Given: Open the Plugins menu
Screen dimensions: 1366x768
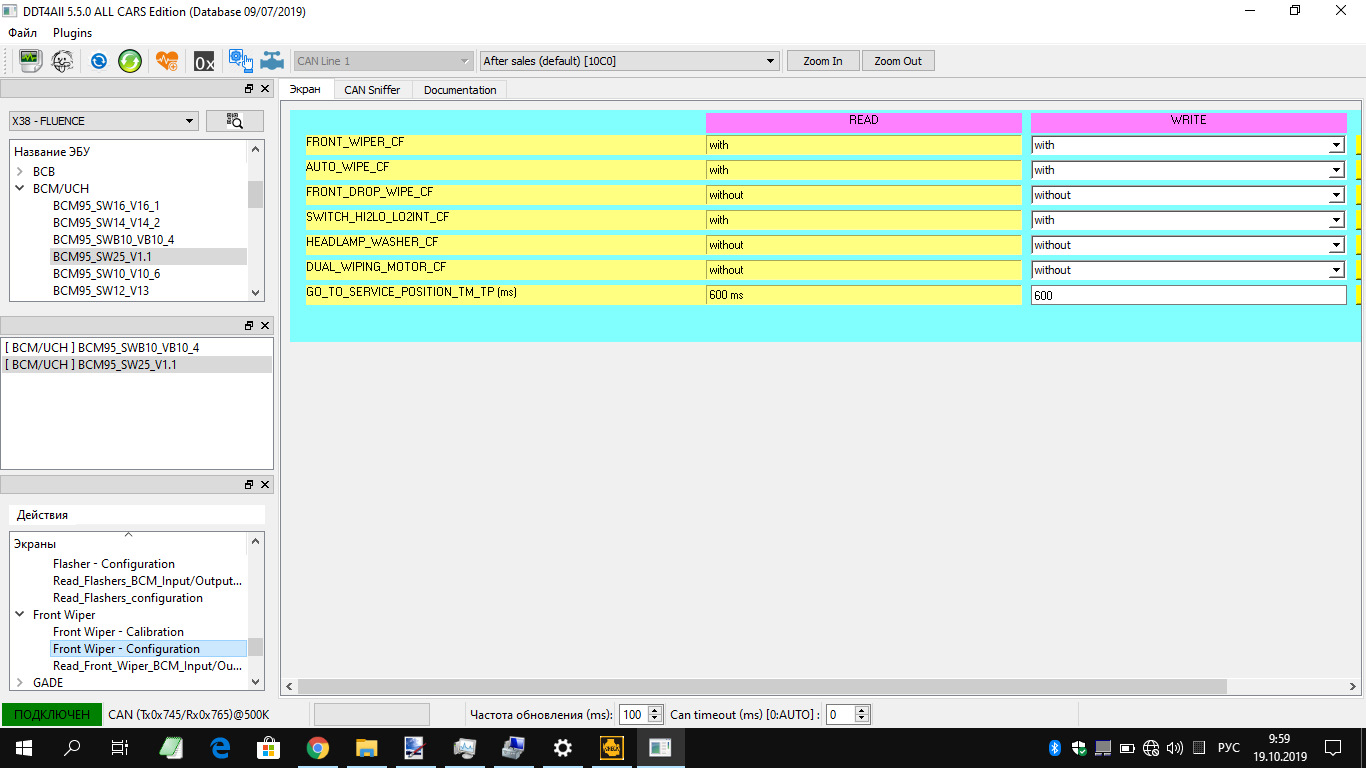Looking at the screenshot, I should tap(72, 33).
